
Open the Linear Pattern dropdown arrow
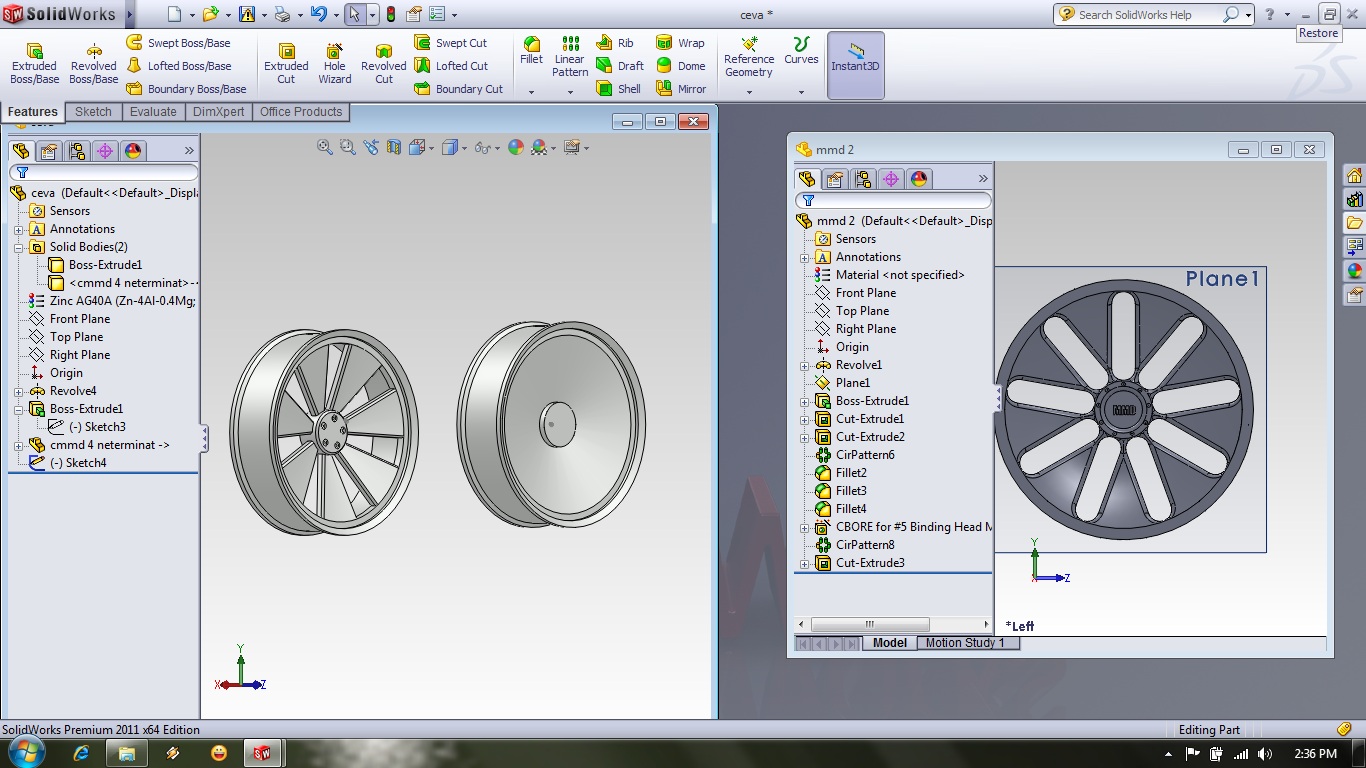pos(570,92)
